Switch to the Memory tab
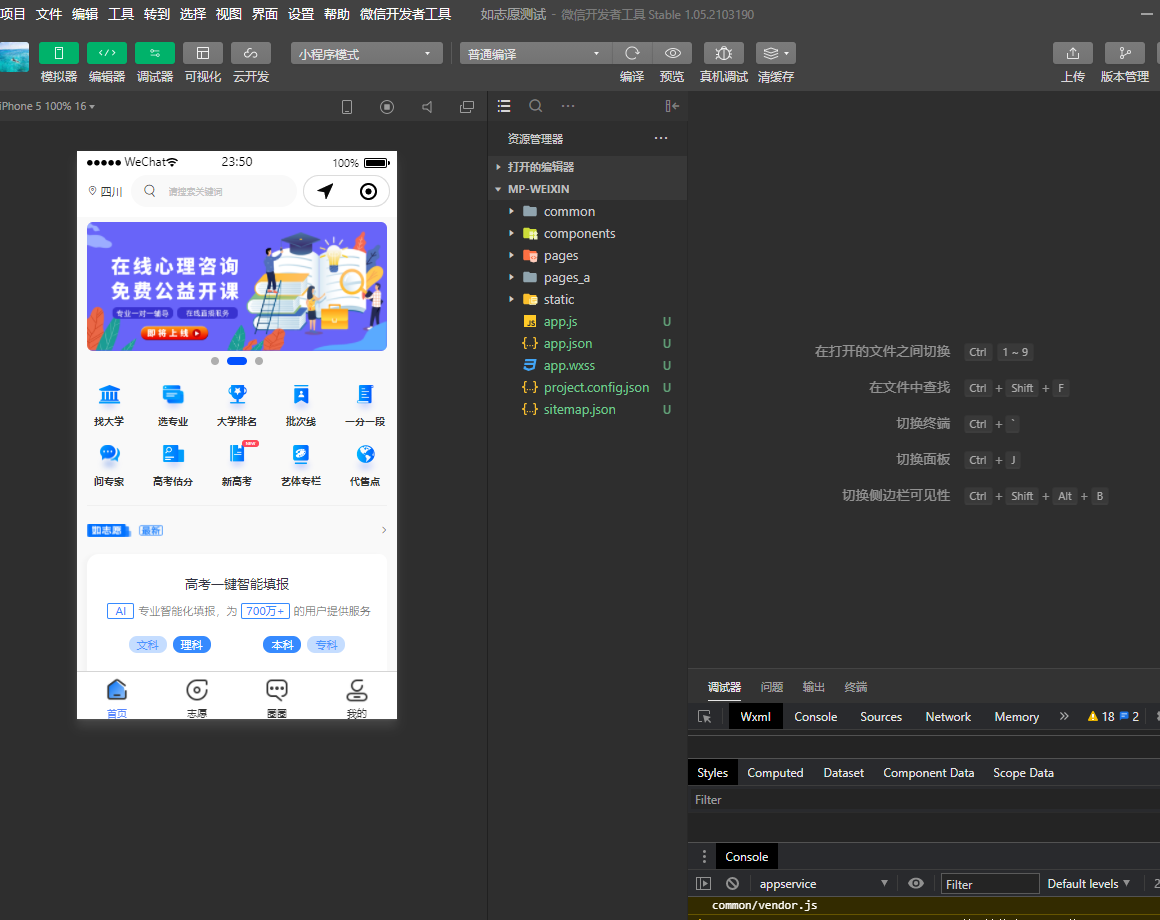This screenshot has width=1160, height=920. click(1016, 717)
